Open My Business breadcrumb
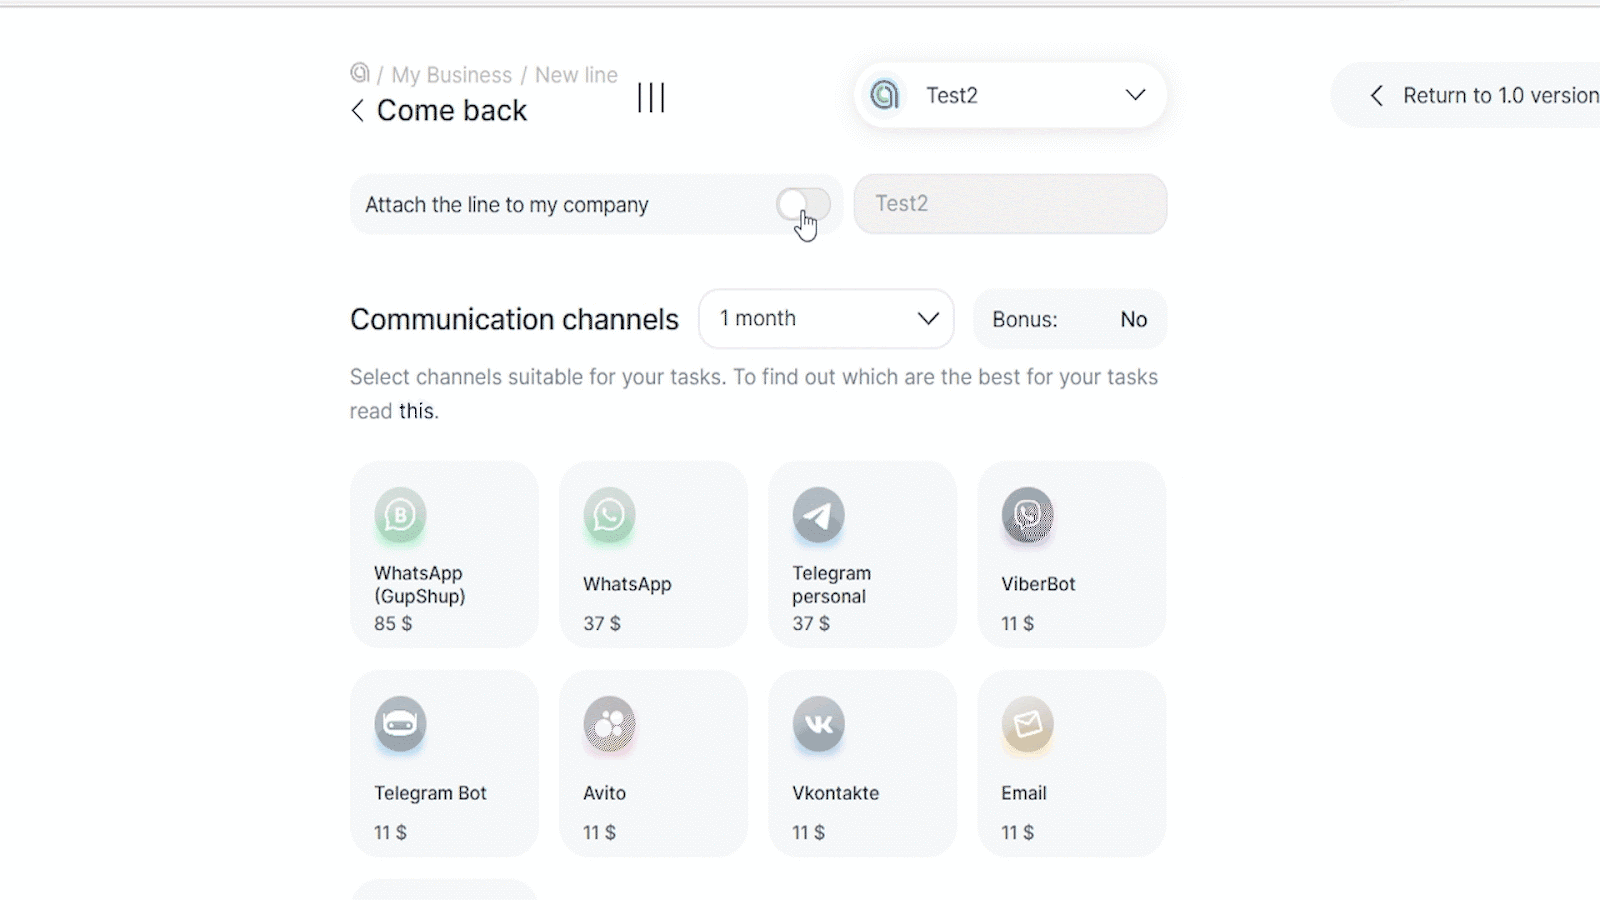This screenshot has width=1600, height=900. [451, 75]
